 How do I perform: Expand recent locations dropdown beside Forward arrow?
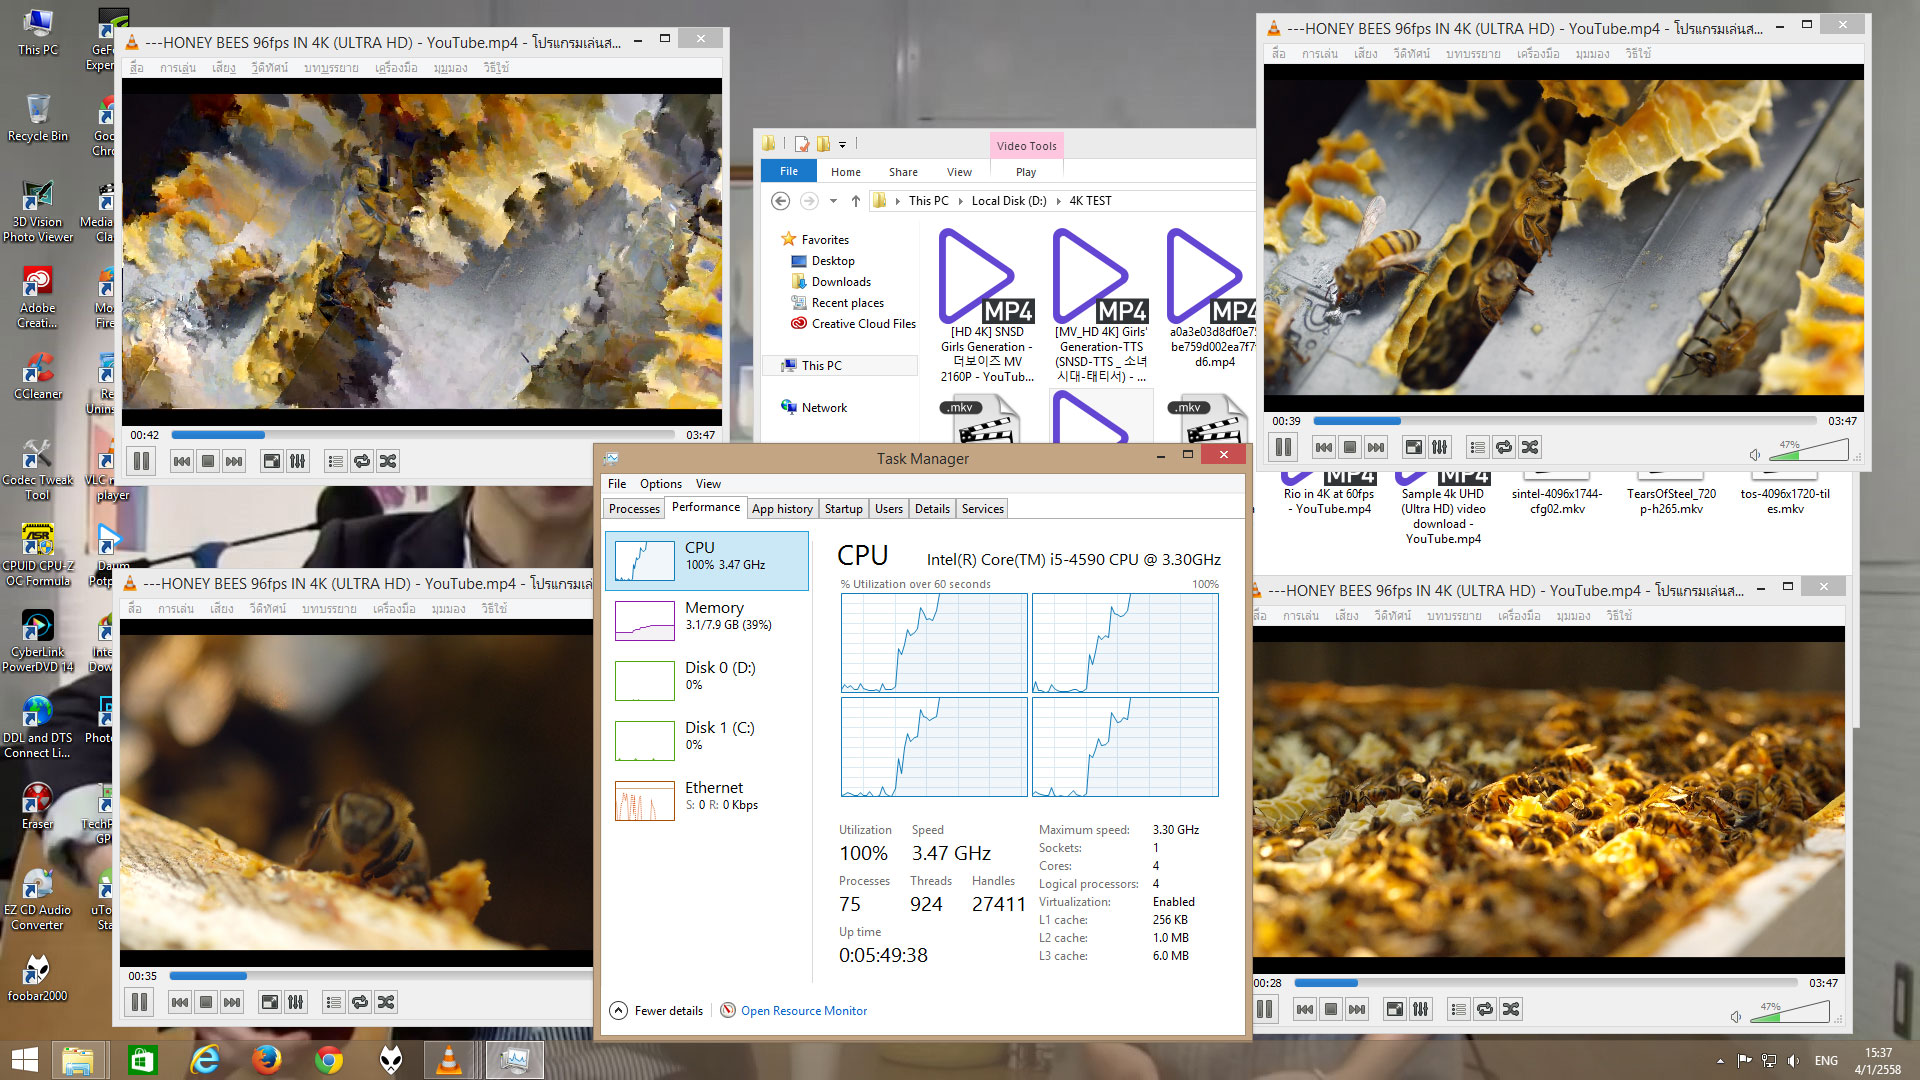pos(833,201)
